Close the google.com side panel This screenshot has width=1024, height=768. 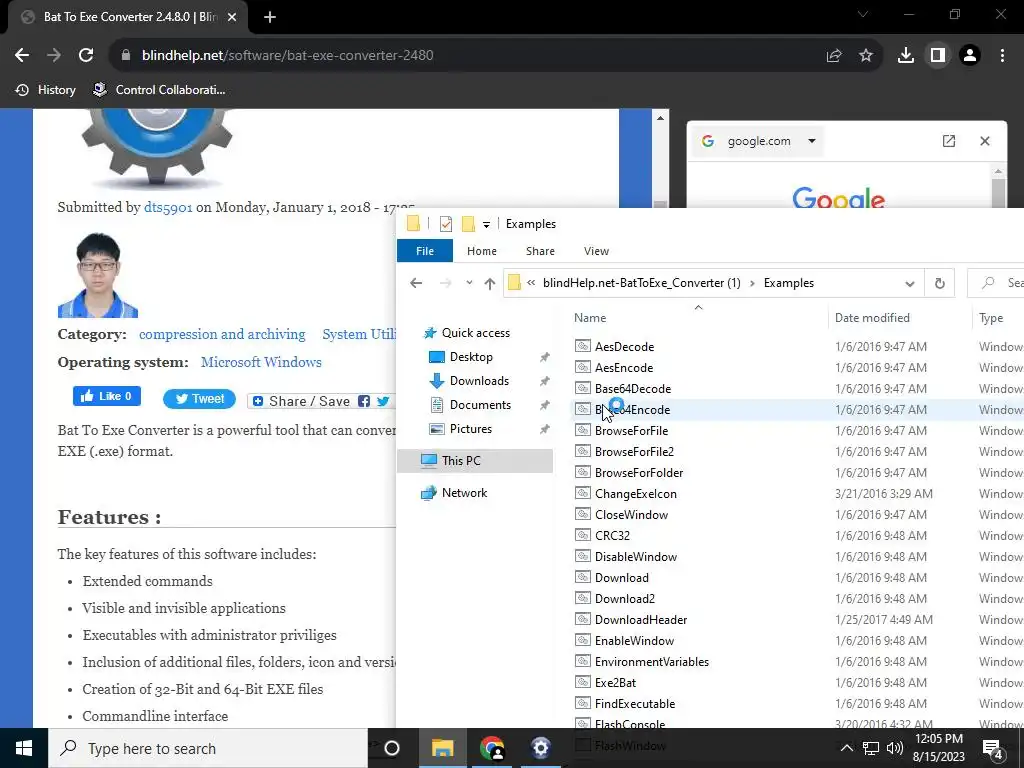tap(985, 141)
